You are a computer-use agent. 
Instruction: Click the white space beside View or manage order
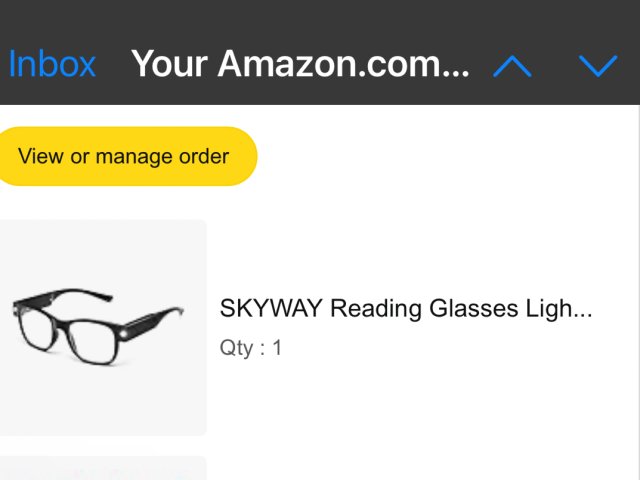pyautogui.click(x=450, y=156)
